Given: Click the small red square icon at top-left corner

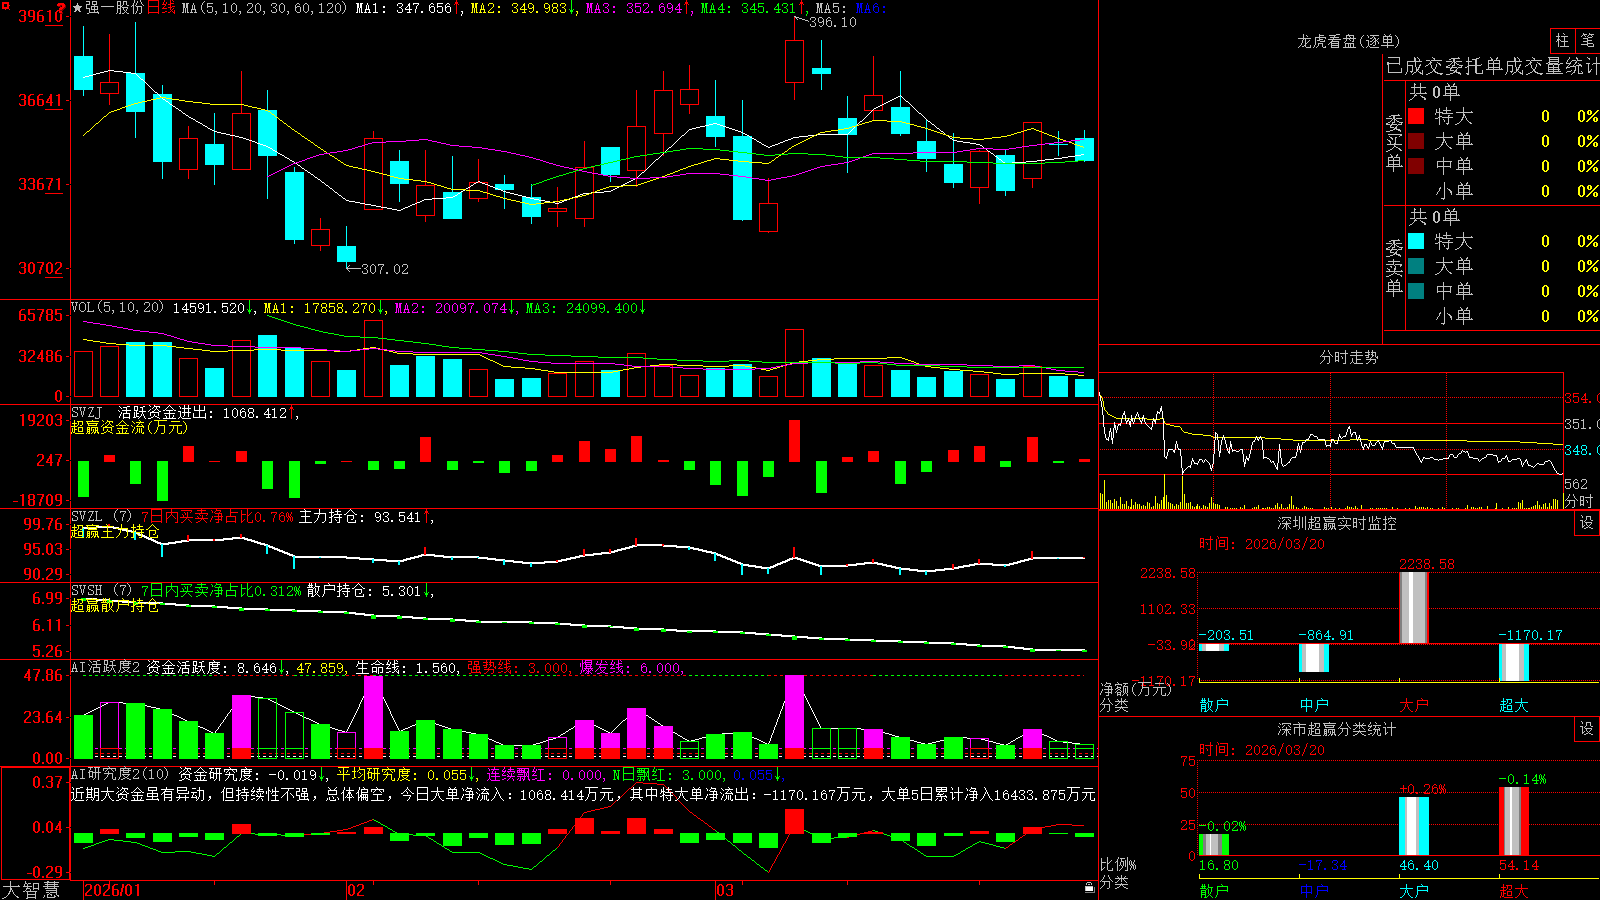Looking at the screenshot, I should [x=5, y=5].
